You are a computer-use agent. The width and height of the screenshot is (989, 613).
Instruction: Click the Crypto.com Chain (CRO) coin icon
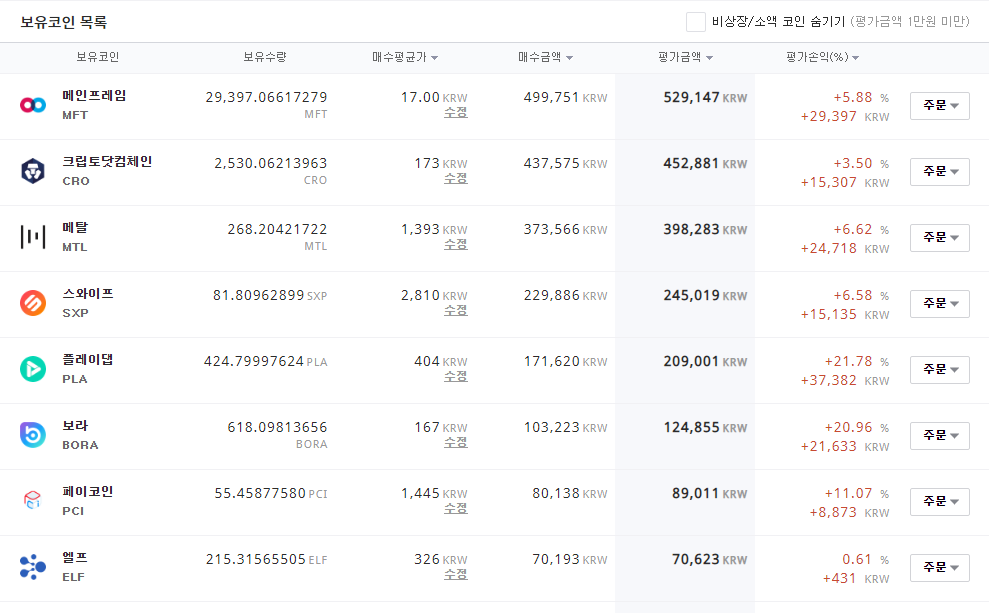pos(33,171)
